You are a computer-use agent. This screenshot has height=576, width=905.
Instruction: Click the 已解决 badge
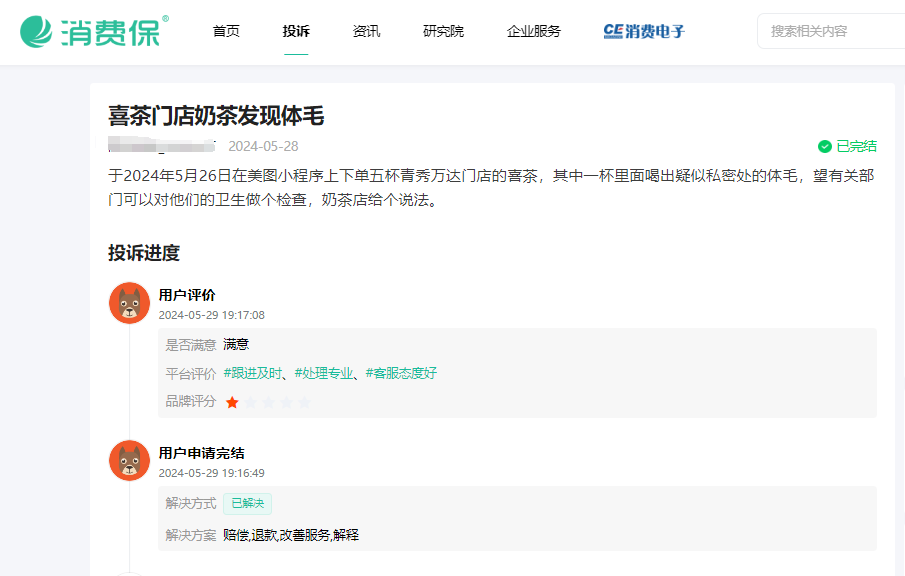point(248,504)
